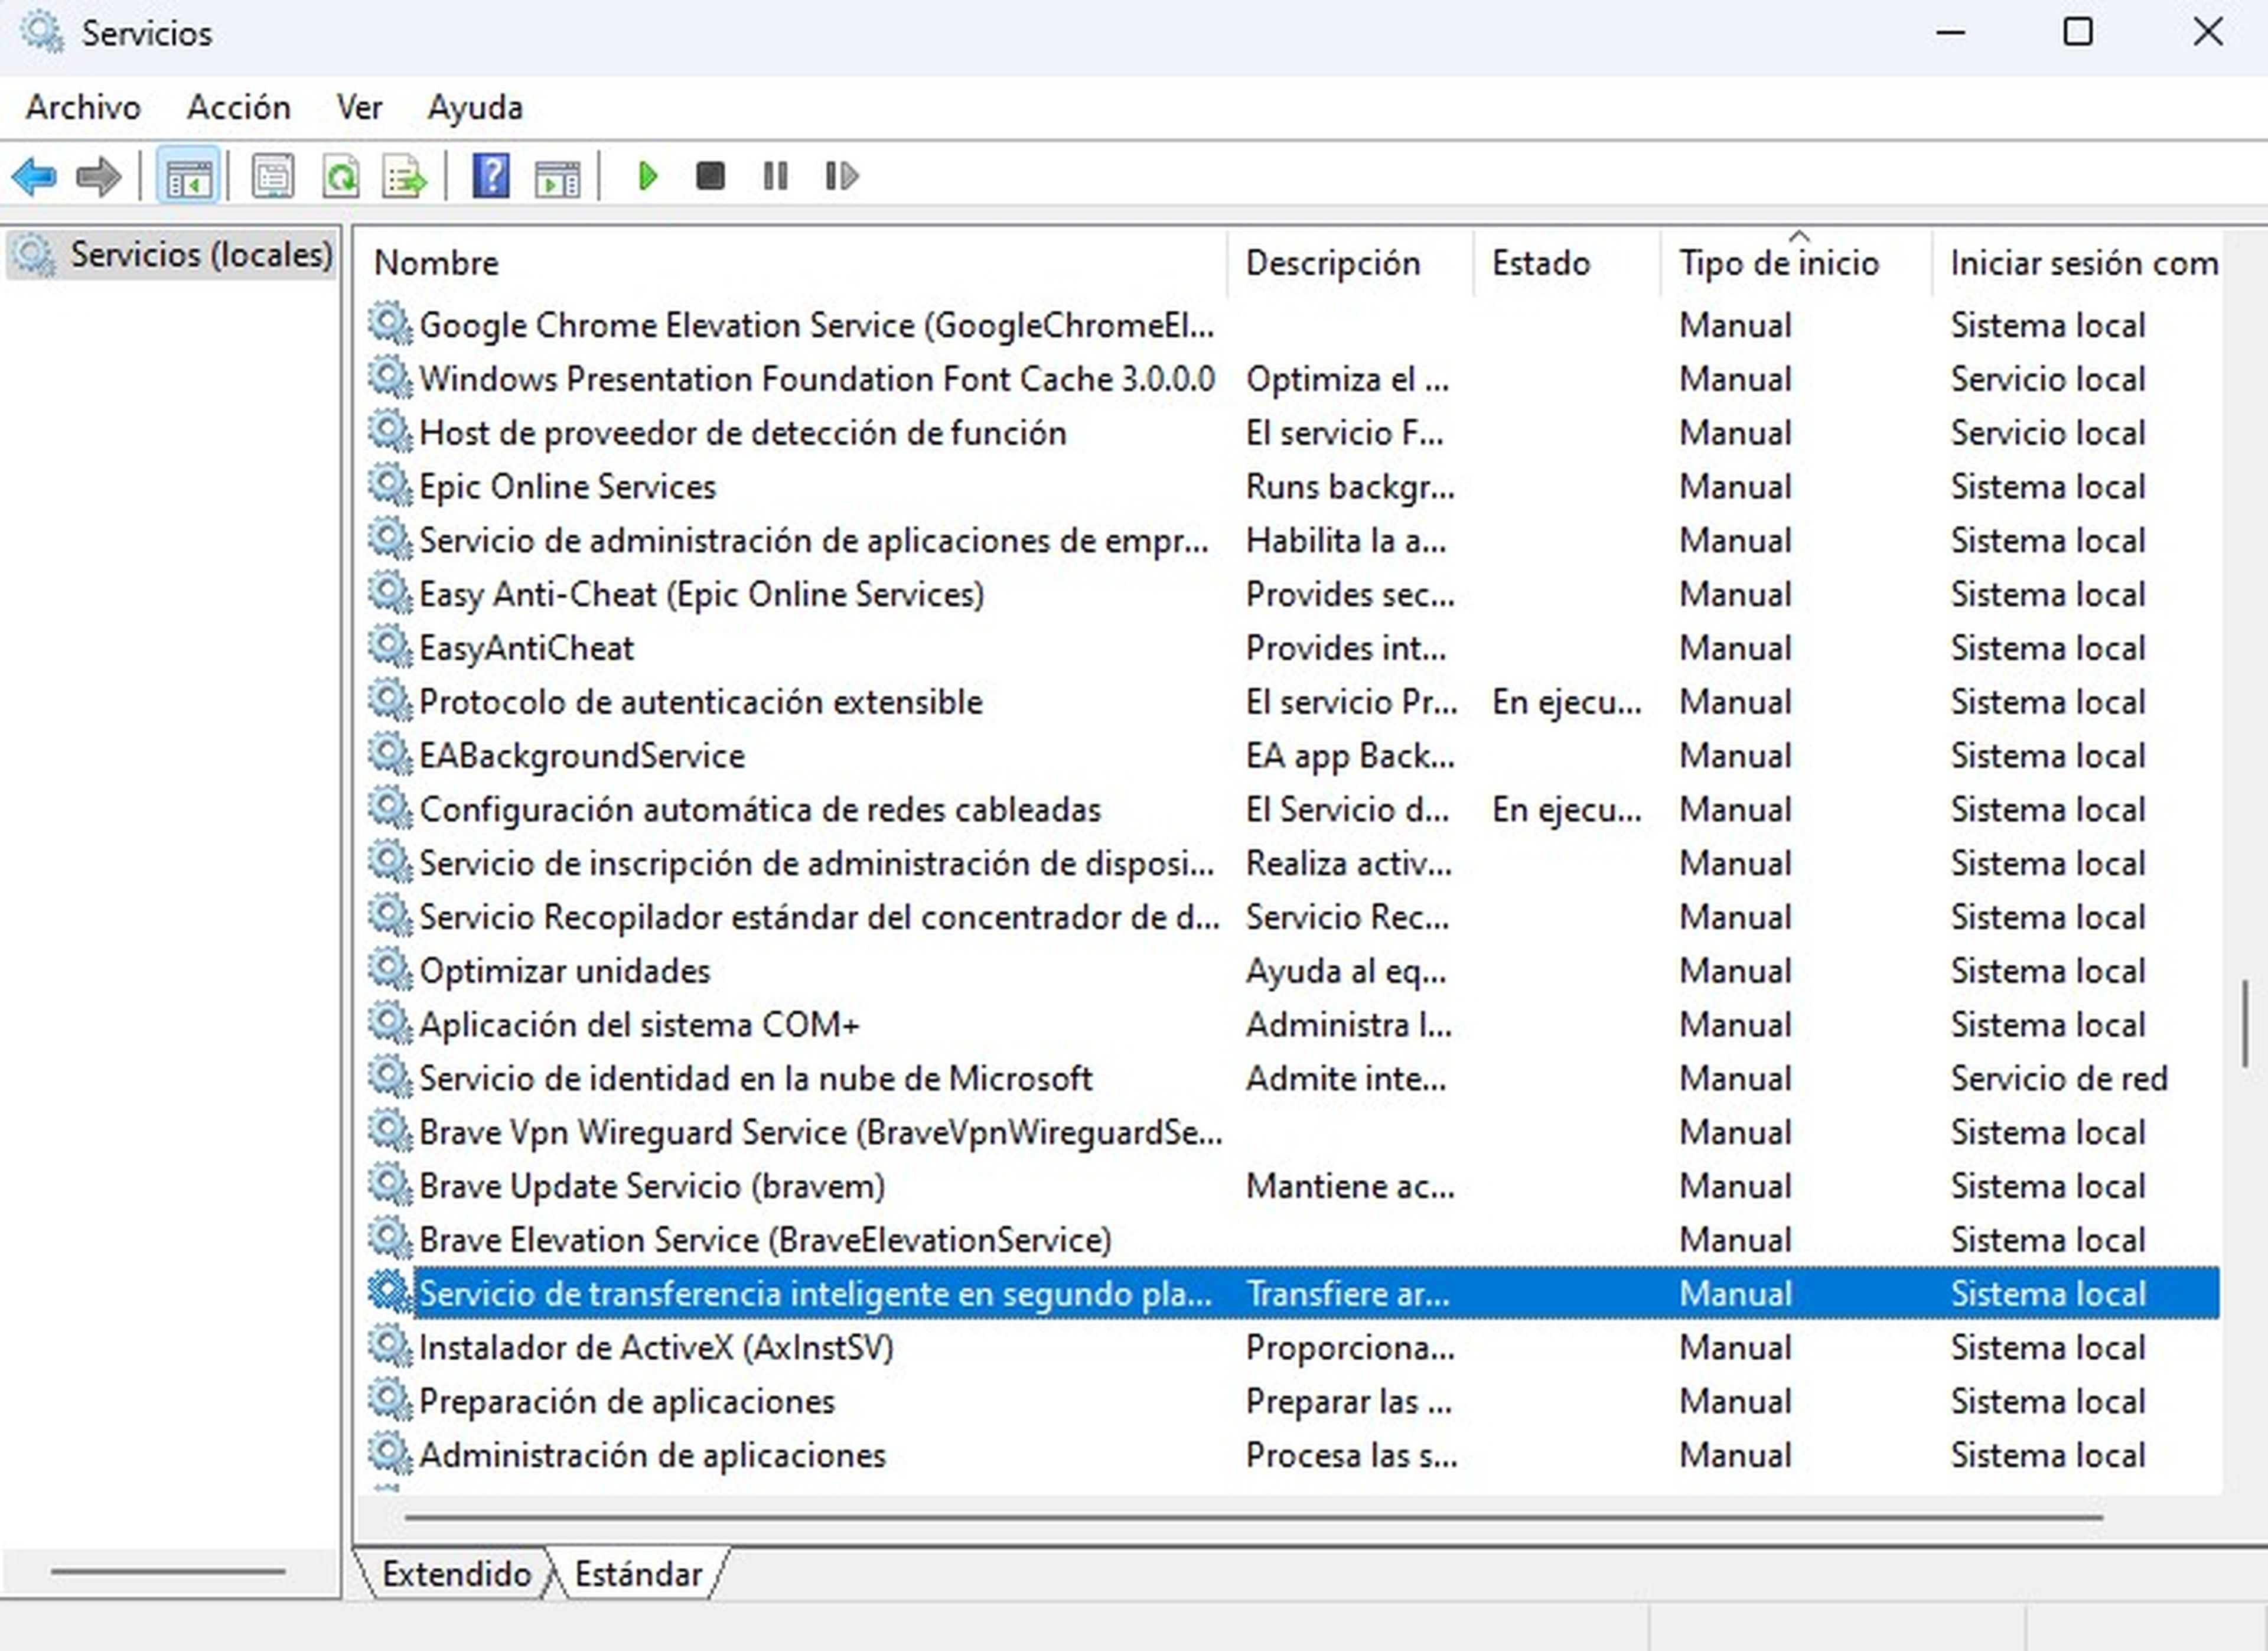Open the Ver menu
The height and width of the screenshot is (1651, 2268).
359,107
